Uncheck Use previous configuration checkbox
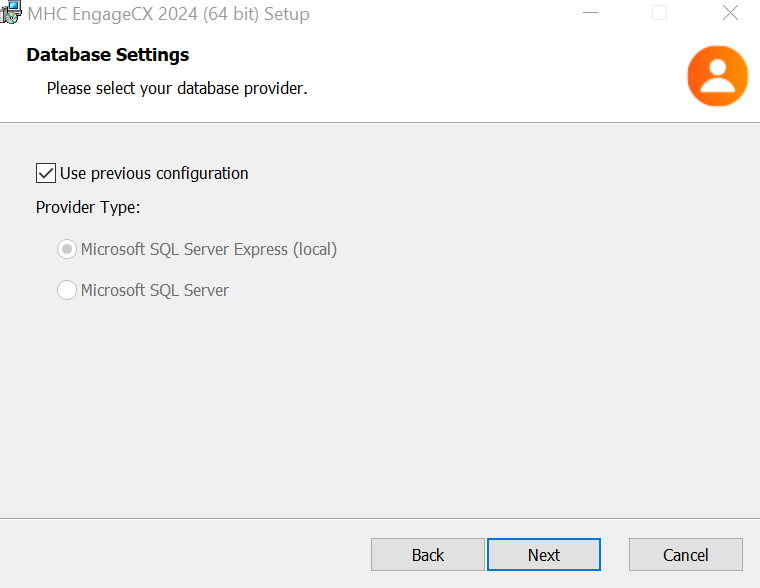Viewport: 760px width, 588px height. point(46,173)
